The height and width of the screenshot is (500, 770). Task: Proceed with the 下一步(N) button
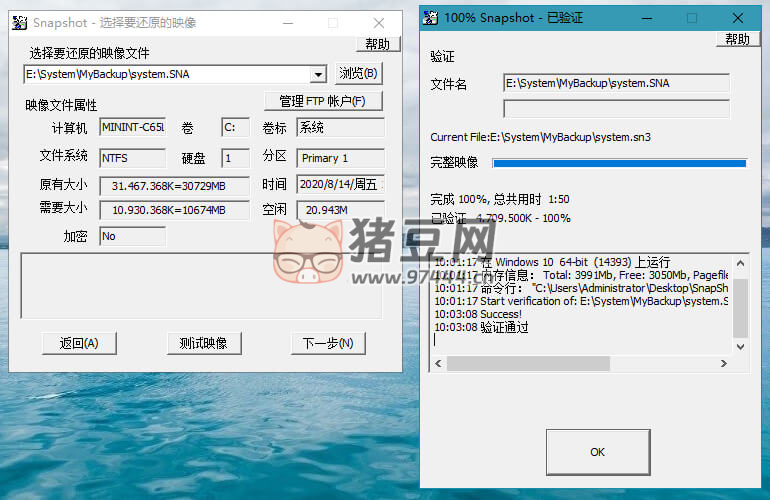point(327,343)
